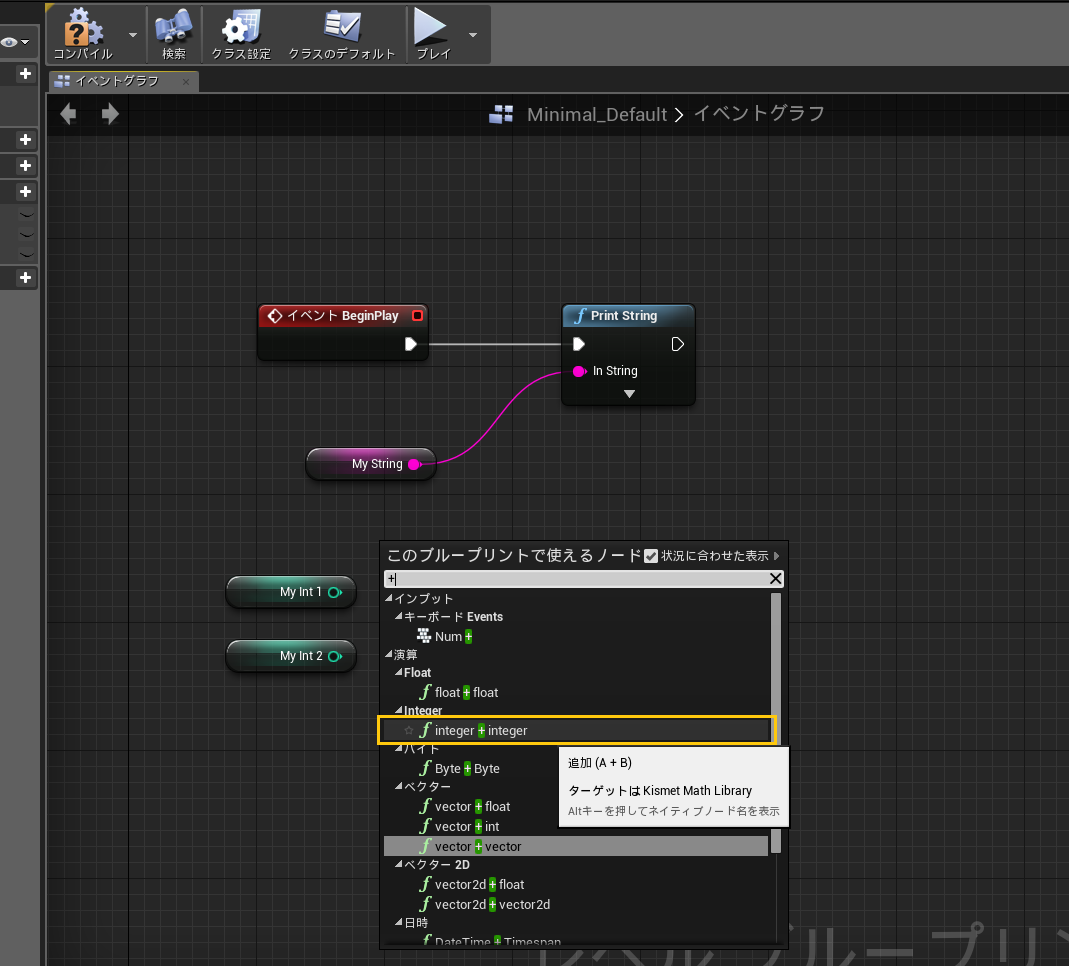Open Class Settings (クラス設定)
1069x966 pixels.
pyautogui.click(x=241, y=33)
